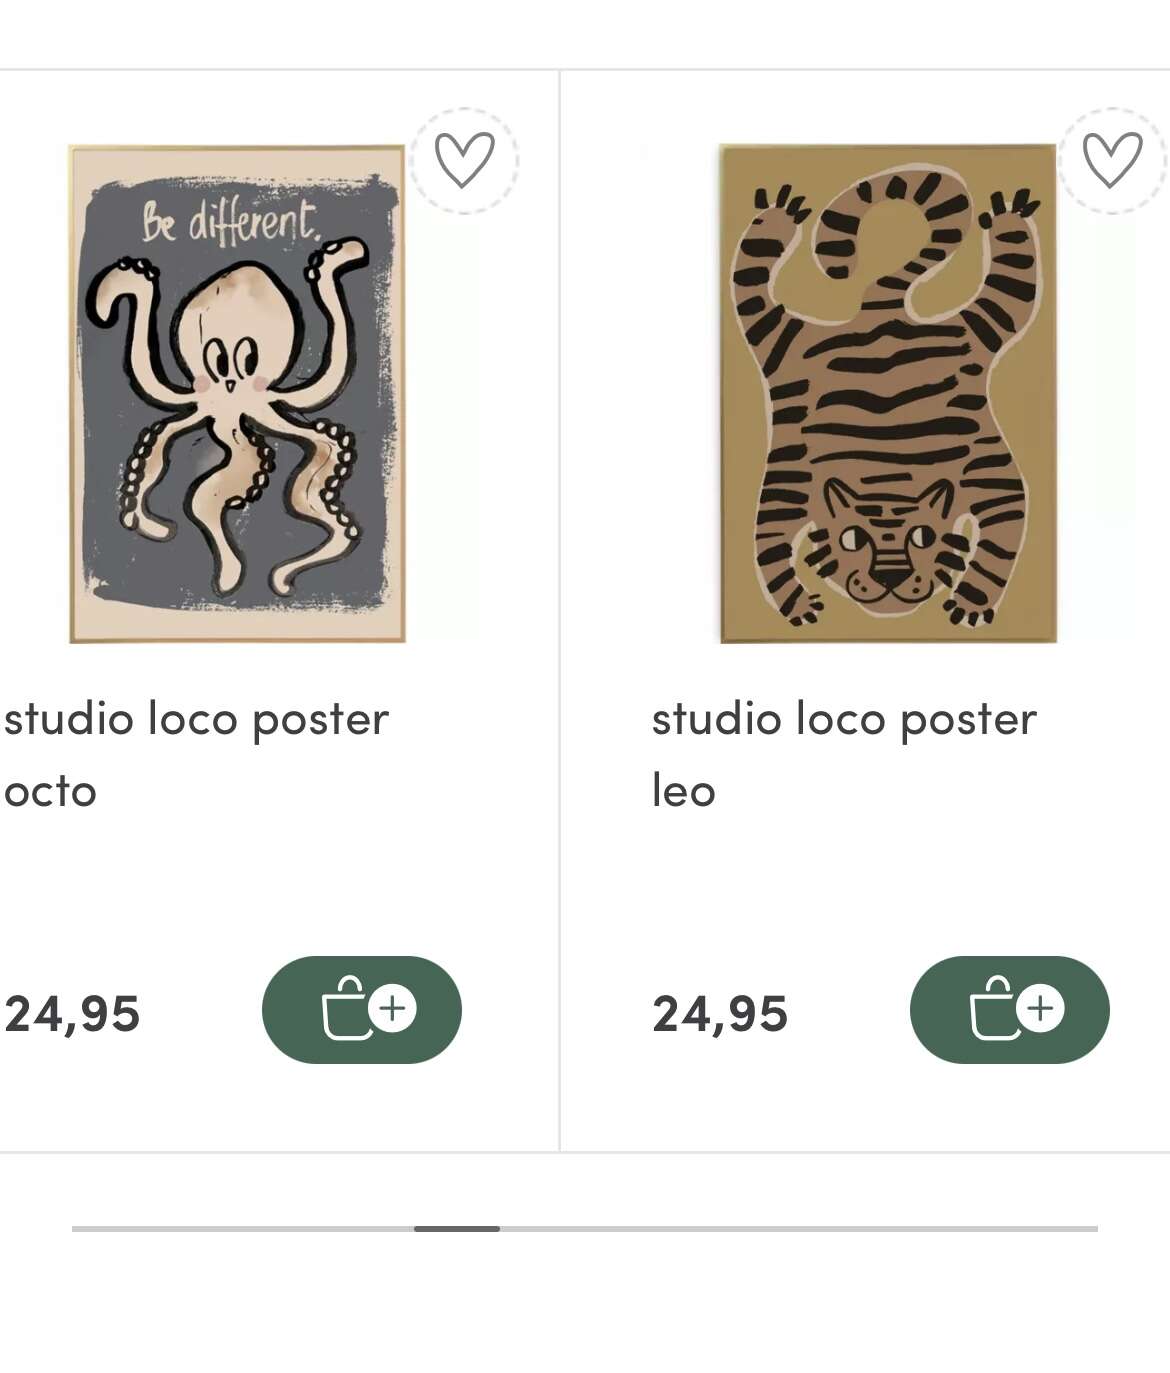Screen dimensions: 1170x1373
Task: Click the 24,95 price under octo poster
Action: [x=72, y=1014]
